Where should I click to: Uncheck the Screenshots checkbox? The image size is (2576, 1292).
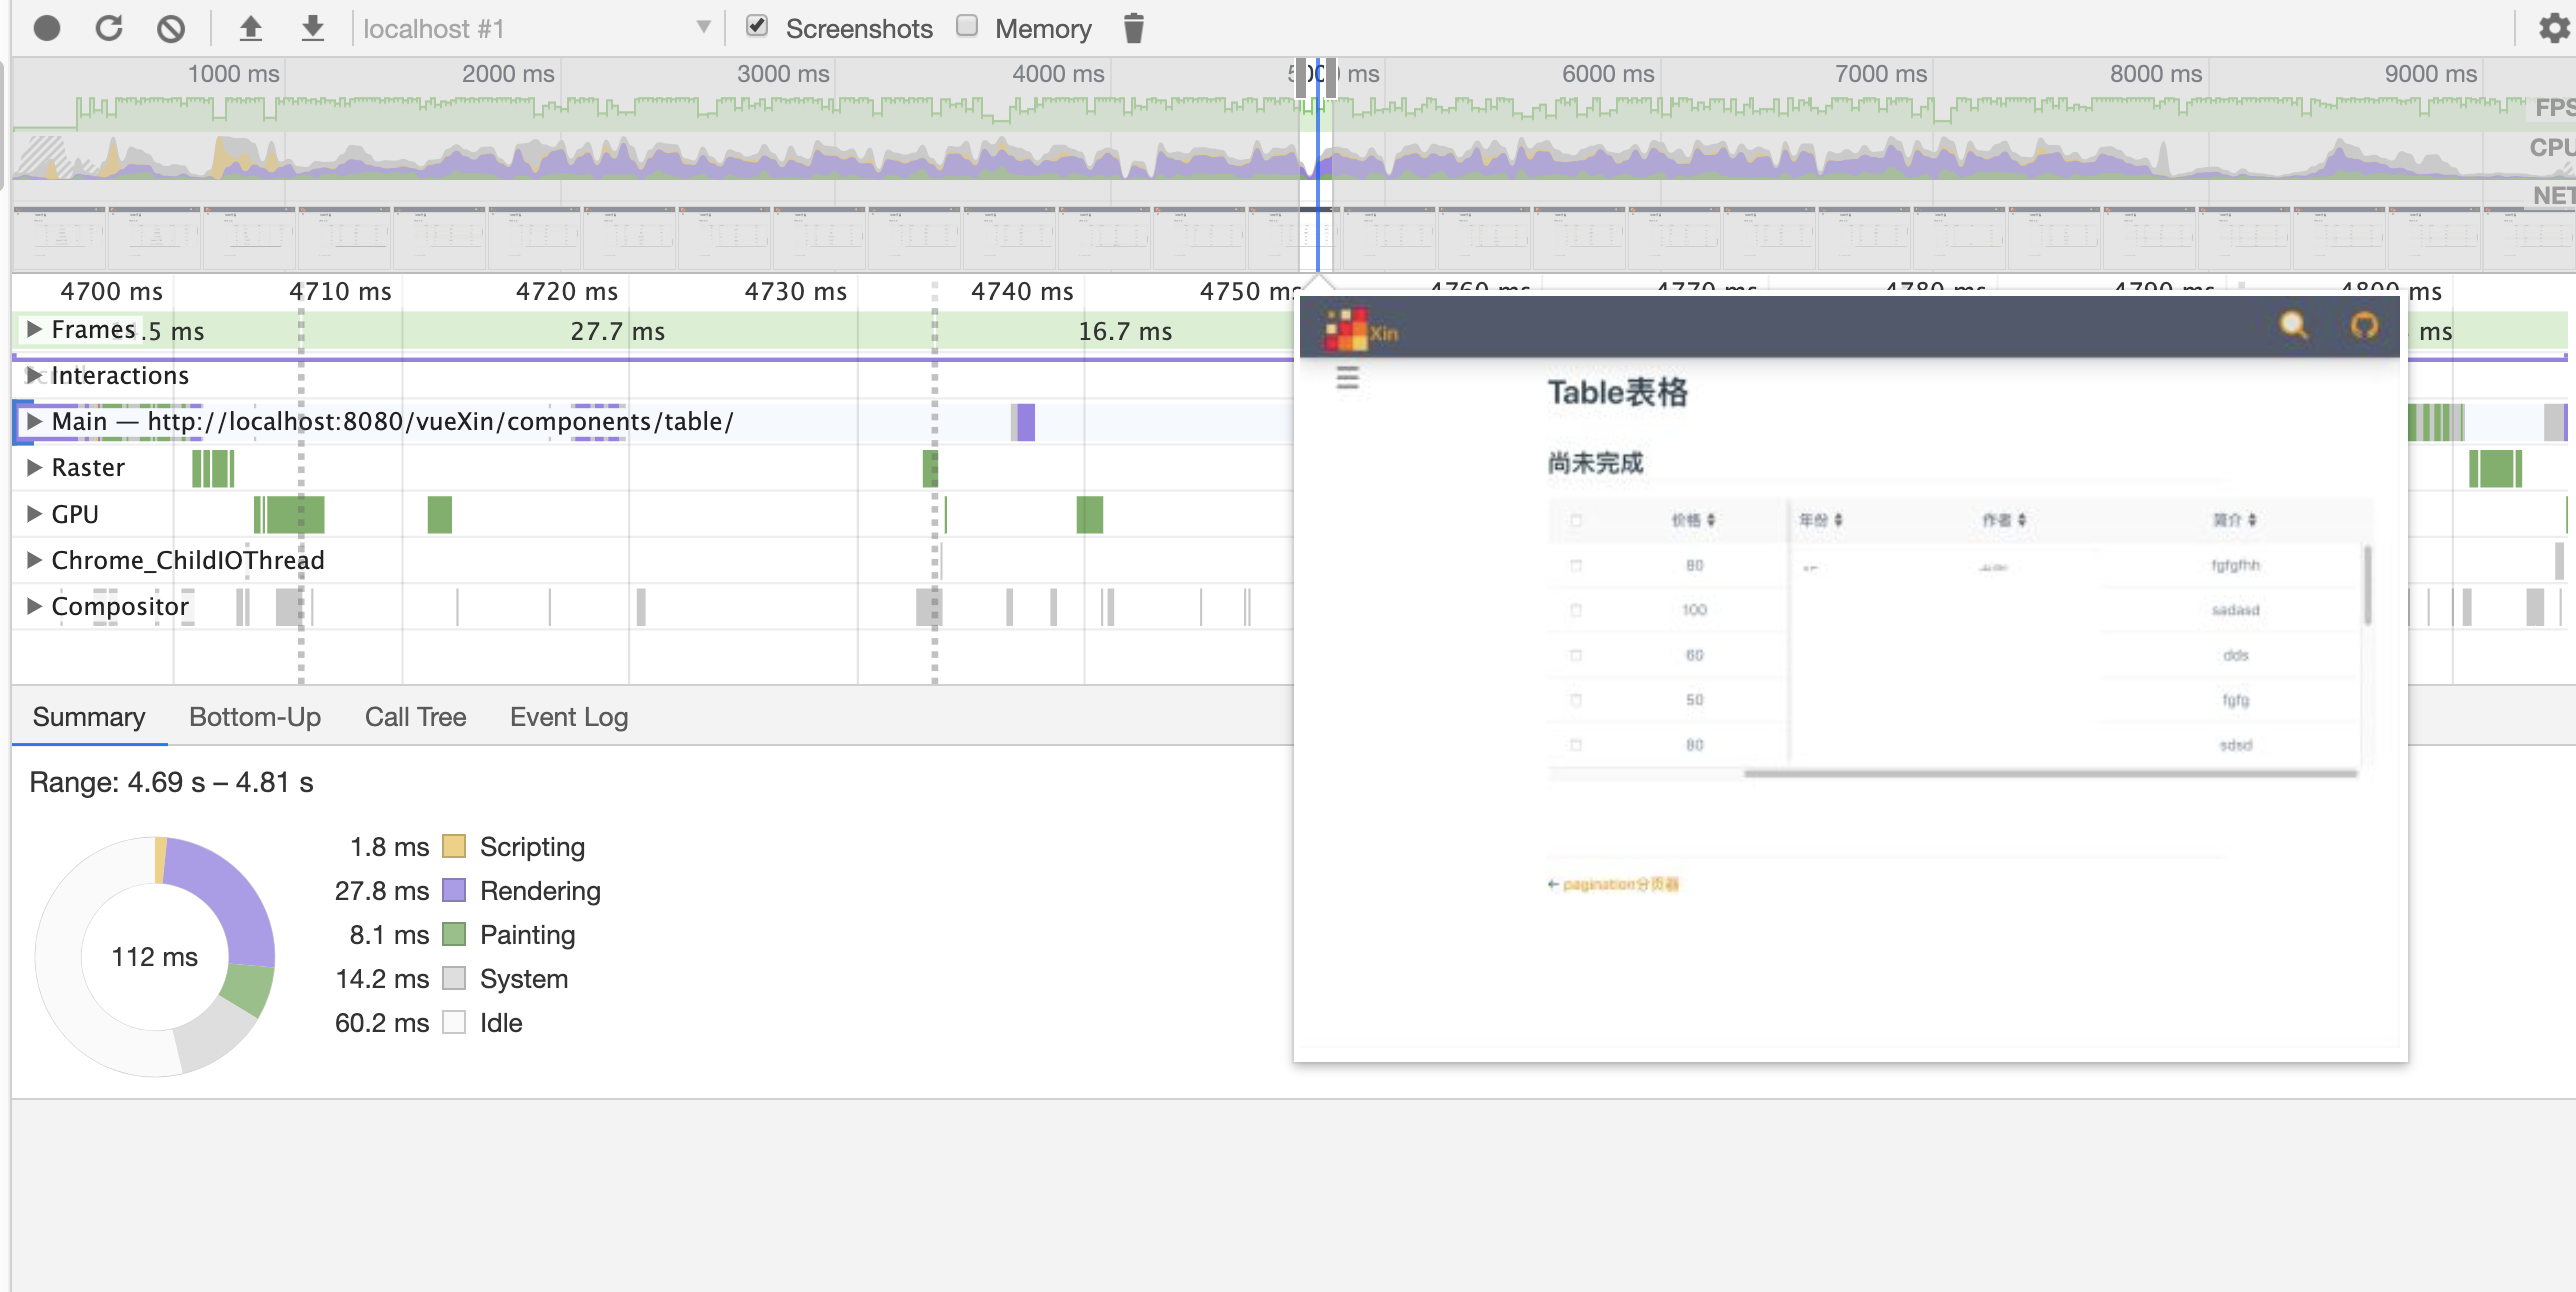[x=757, y=26]
